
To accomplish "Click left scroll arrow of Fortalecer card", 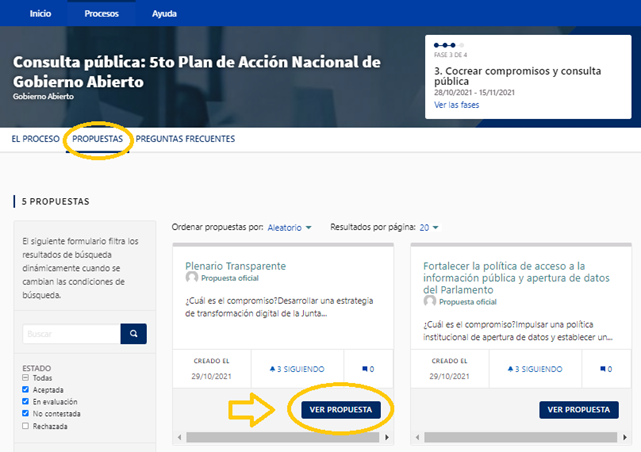I will (417, 437).
